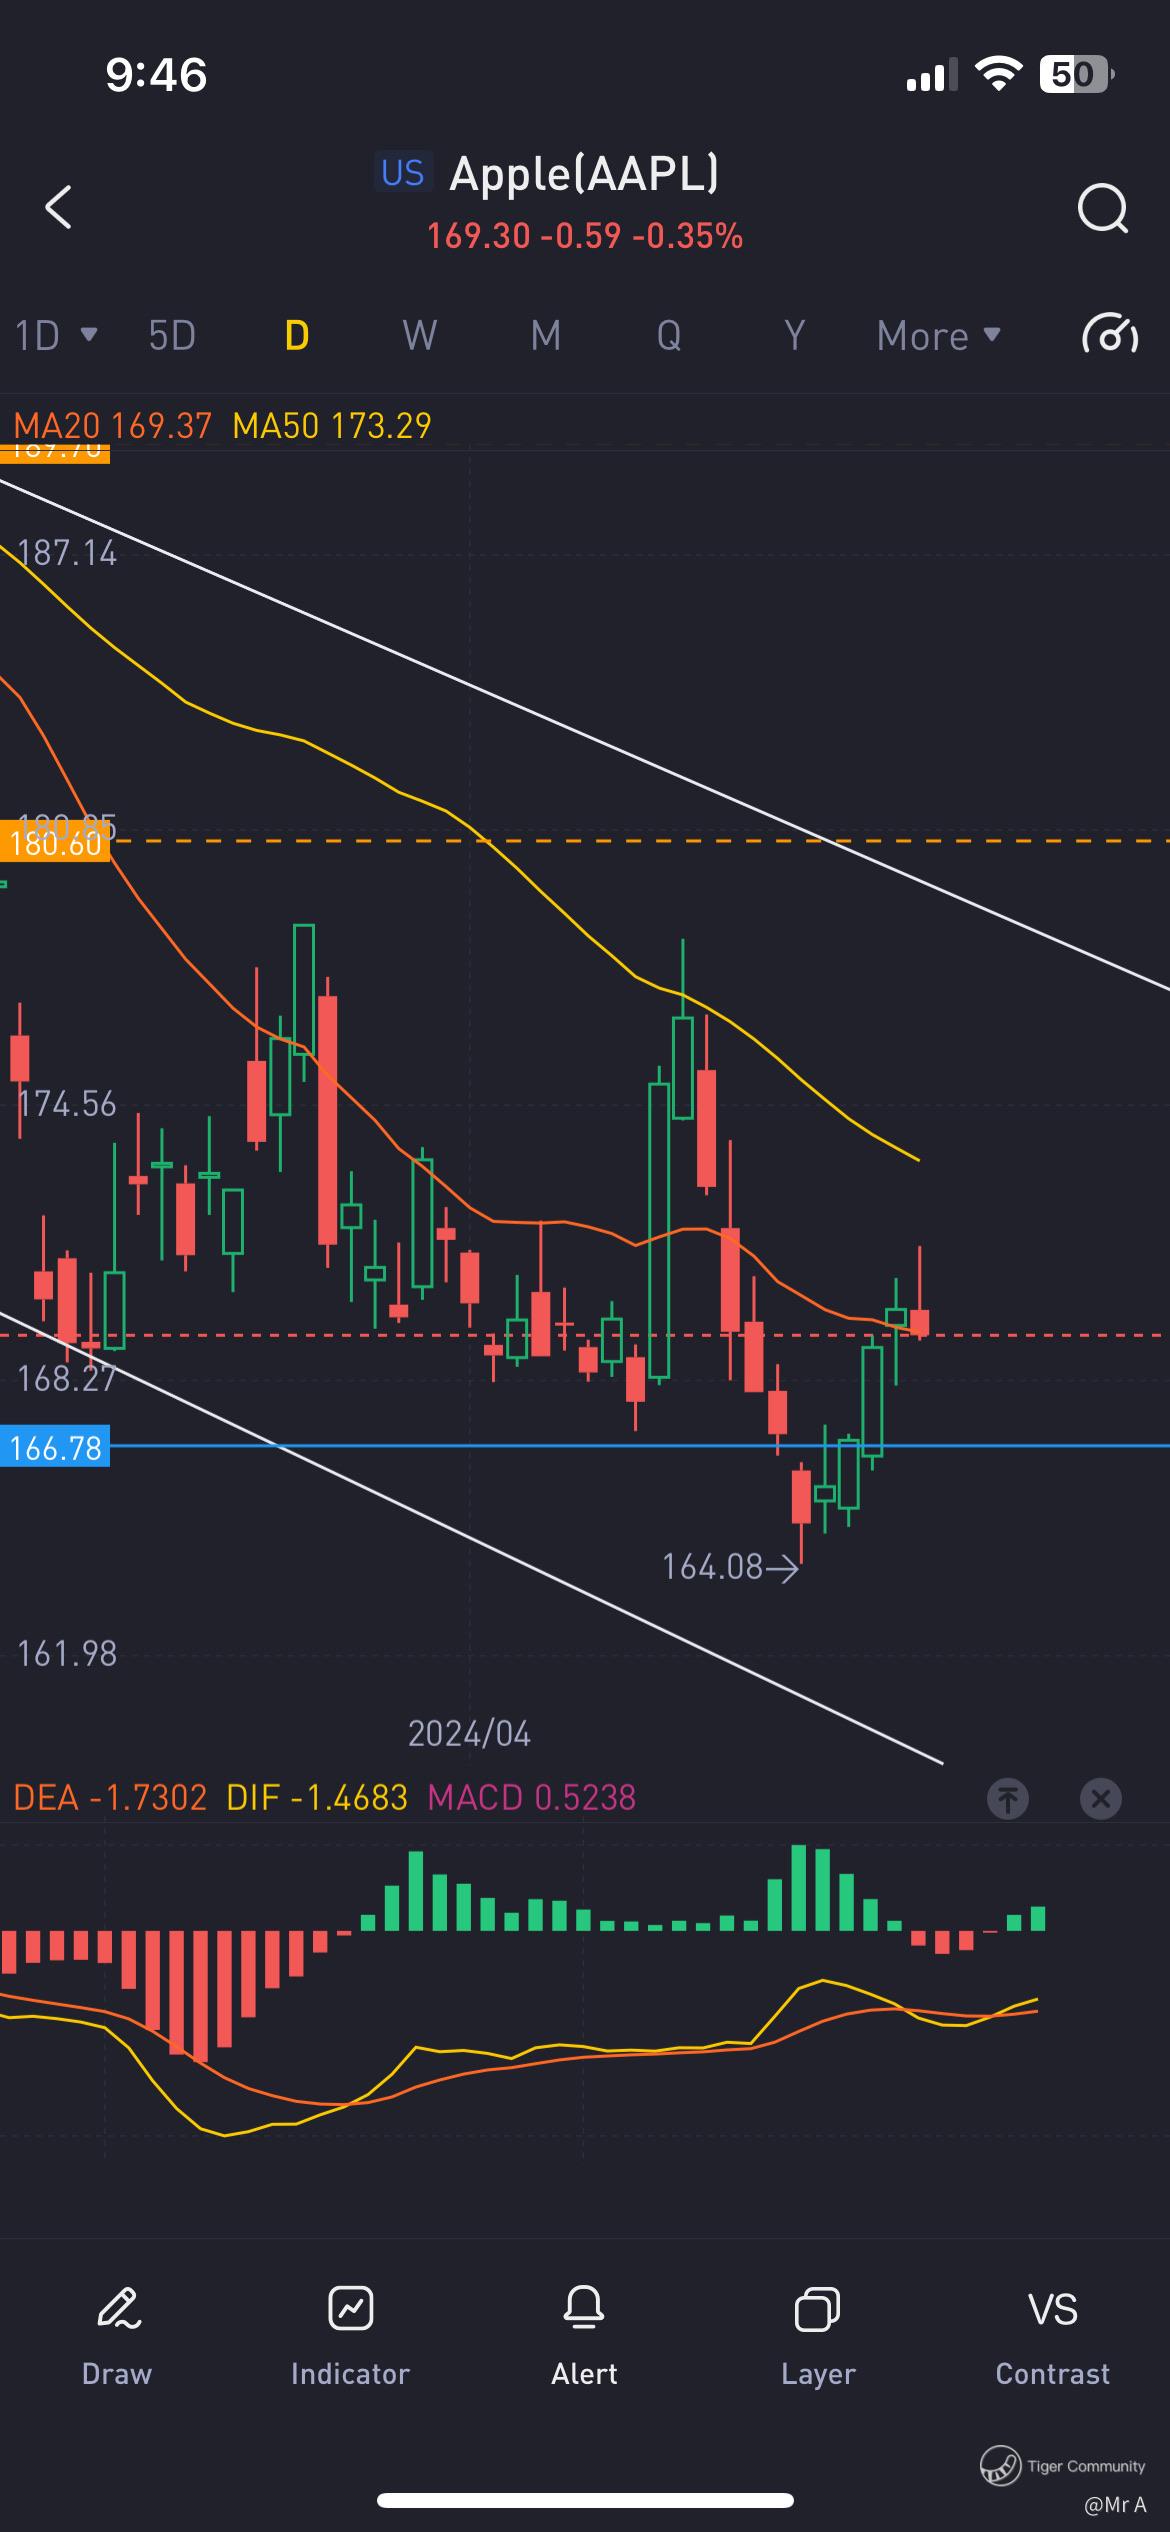
Task: Switch to the Q quarterly tab
Action: tap(669, 336)
